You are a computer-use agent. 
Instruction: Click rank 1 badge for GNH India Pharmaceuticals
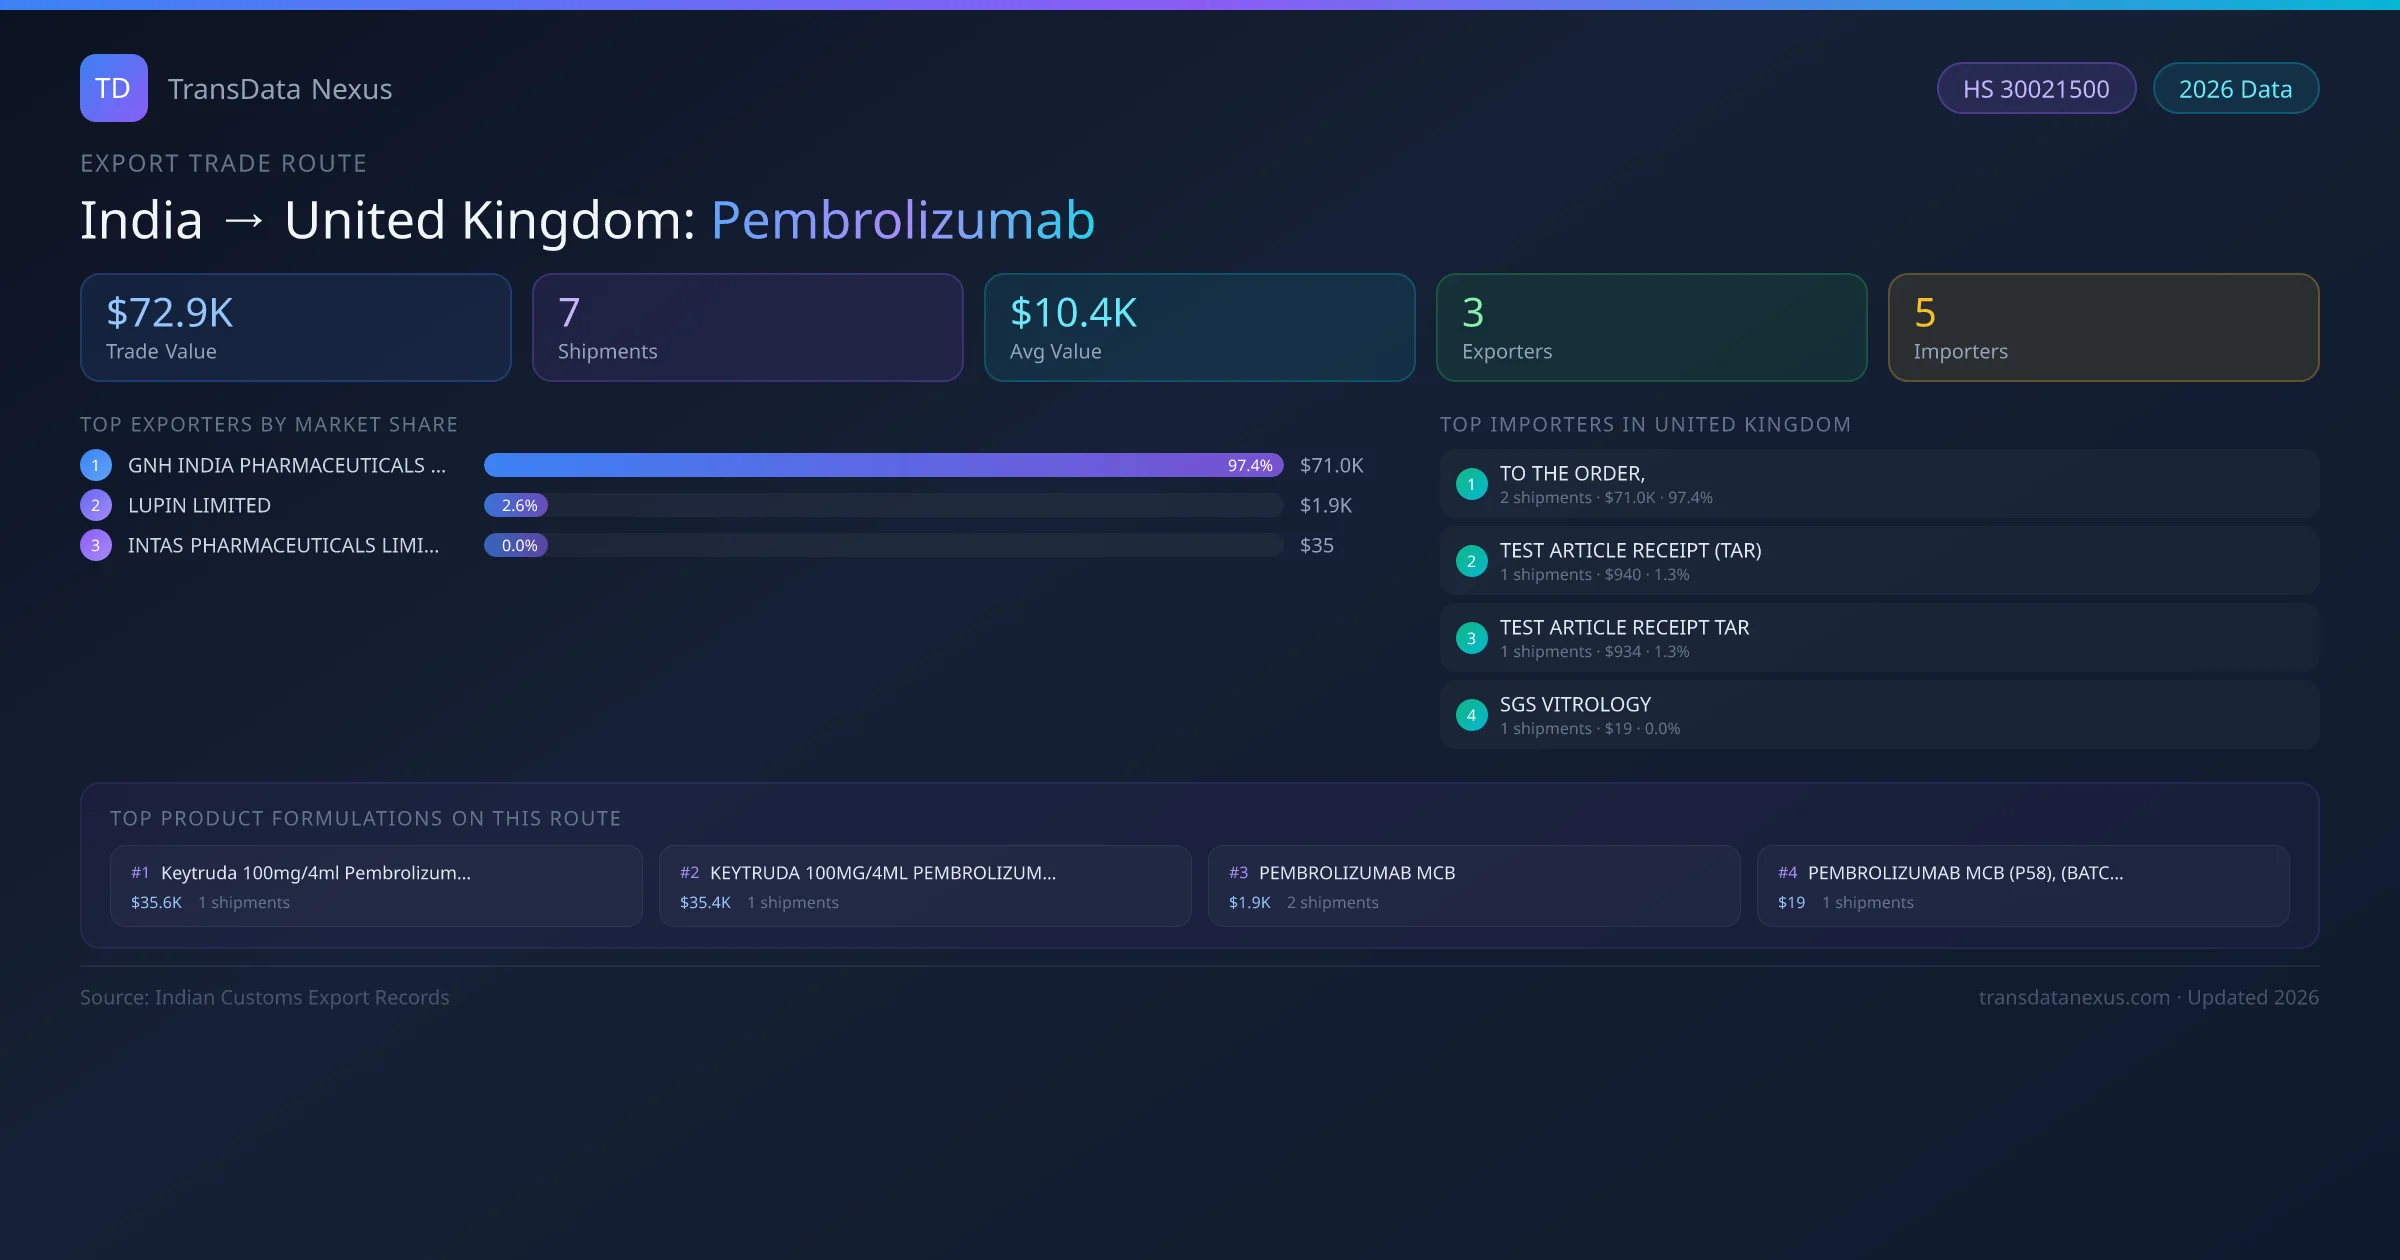coord(96,465)
